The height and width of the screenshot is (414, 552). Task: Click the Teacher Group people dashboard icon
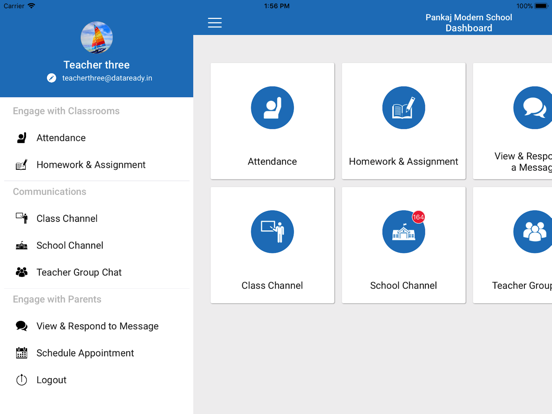click(533, 232)
